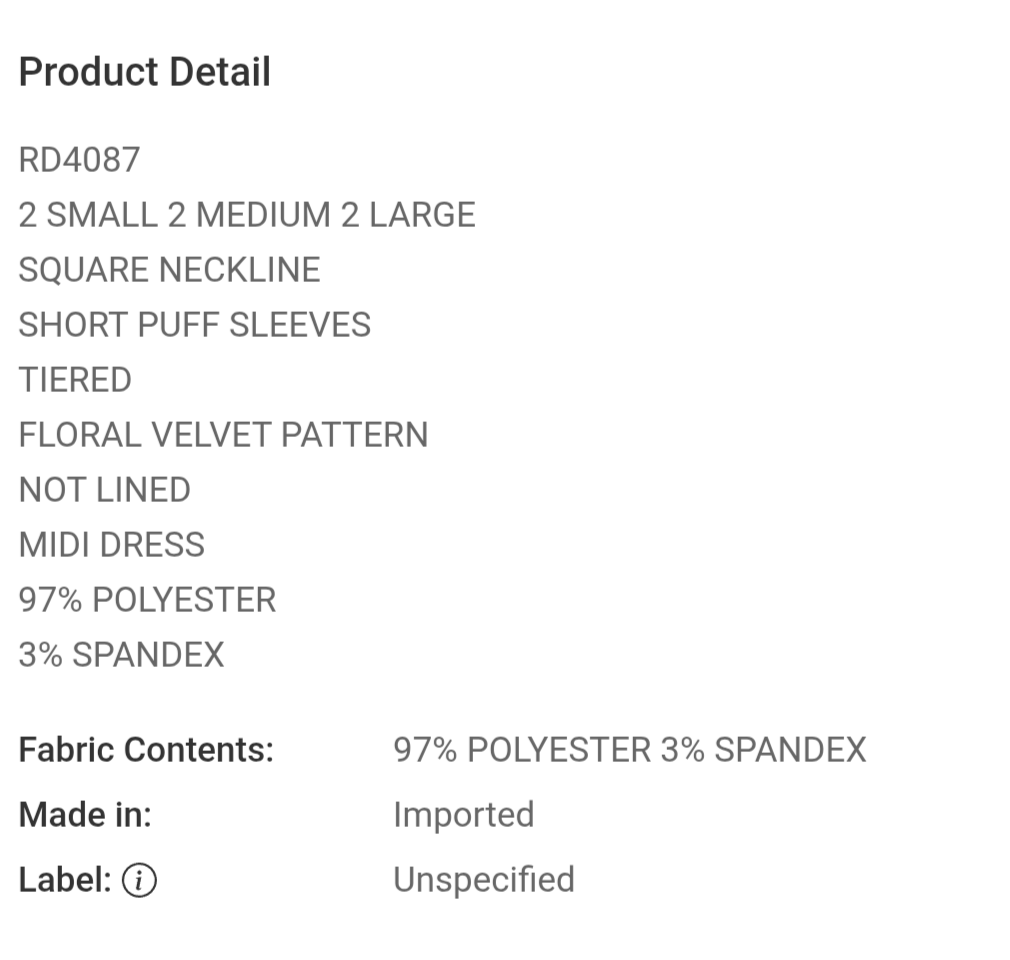This screenshot has height=960, width=1010.
Task: Click the SQUARE NECKLINE detail line
Action: click(x=170, y=270)
